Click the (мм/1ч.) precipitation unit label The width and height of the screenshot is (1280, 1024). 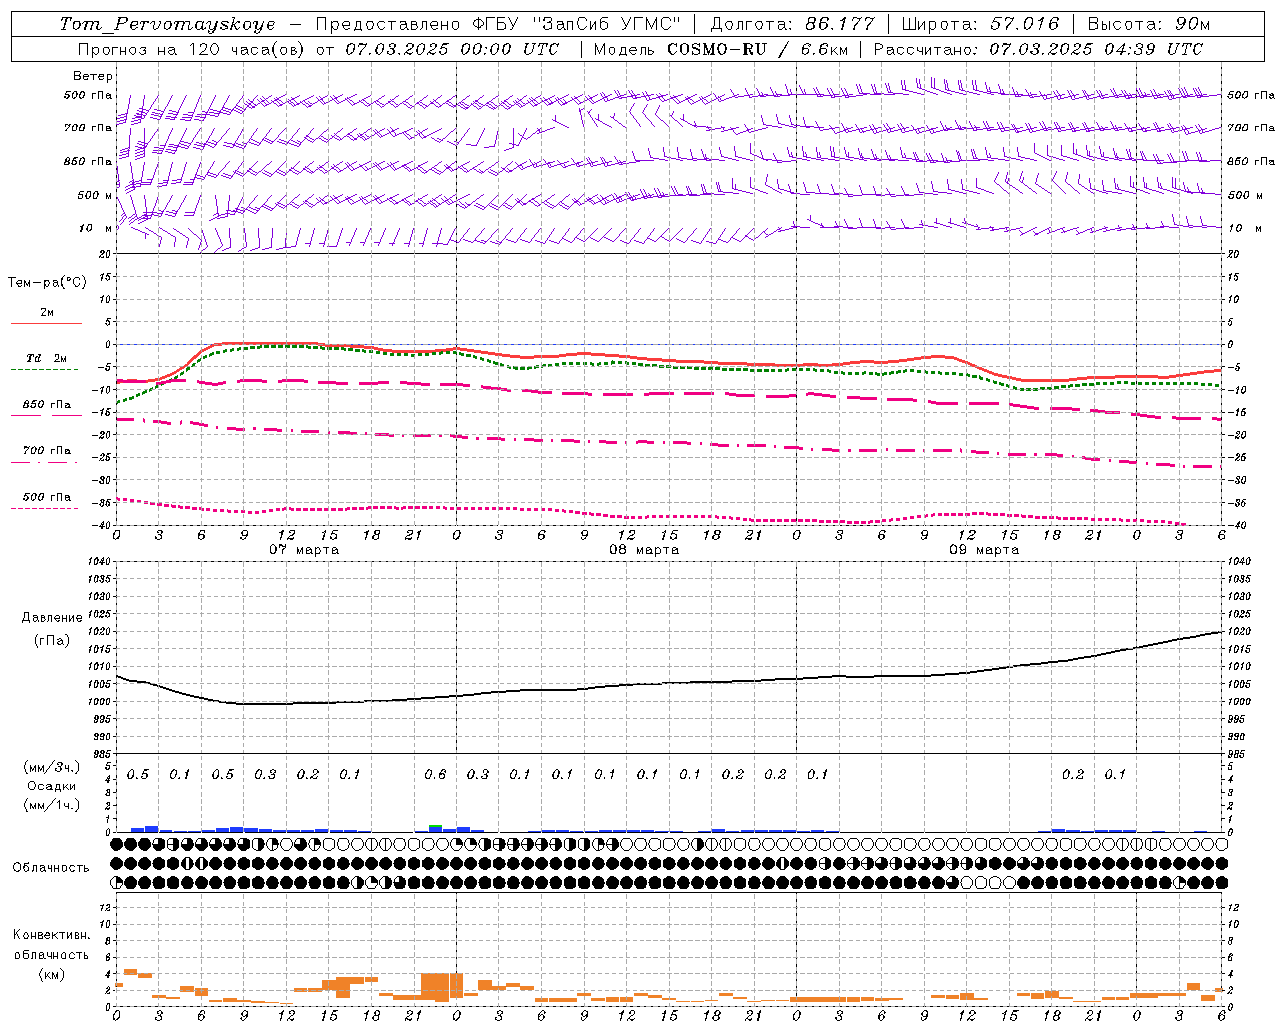tap(51, 805)
